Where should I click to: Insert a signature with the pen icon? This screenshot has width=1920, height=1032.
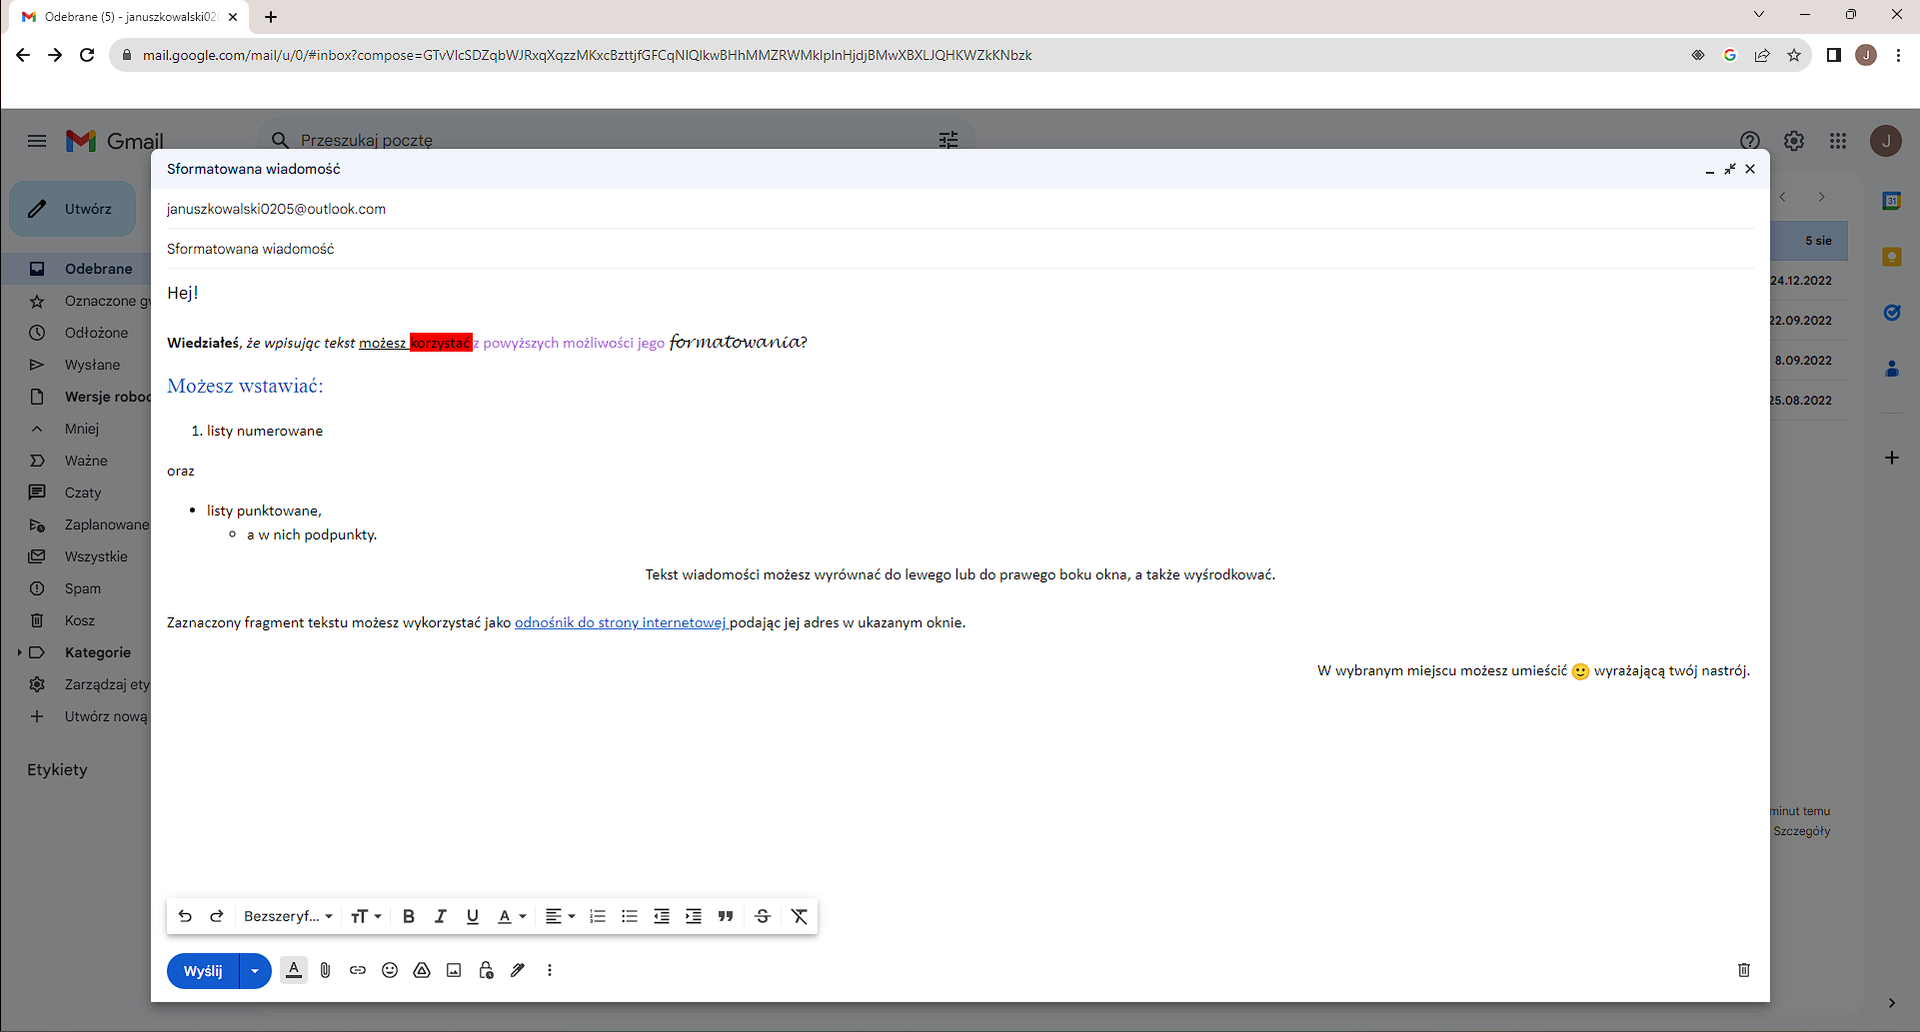[518, 970]
